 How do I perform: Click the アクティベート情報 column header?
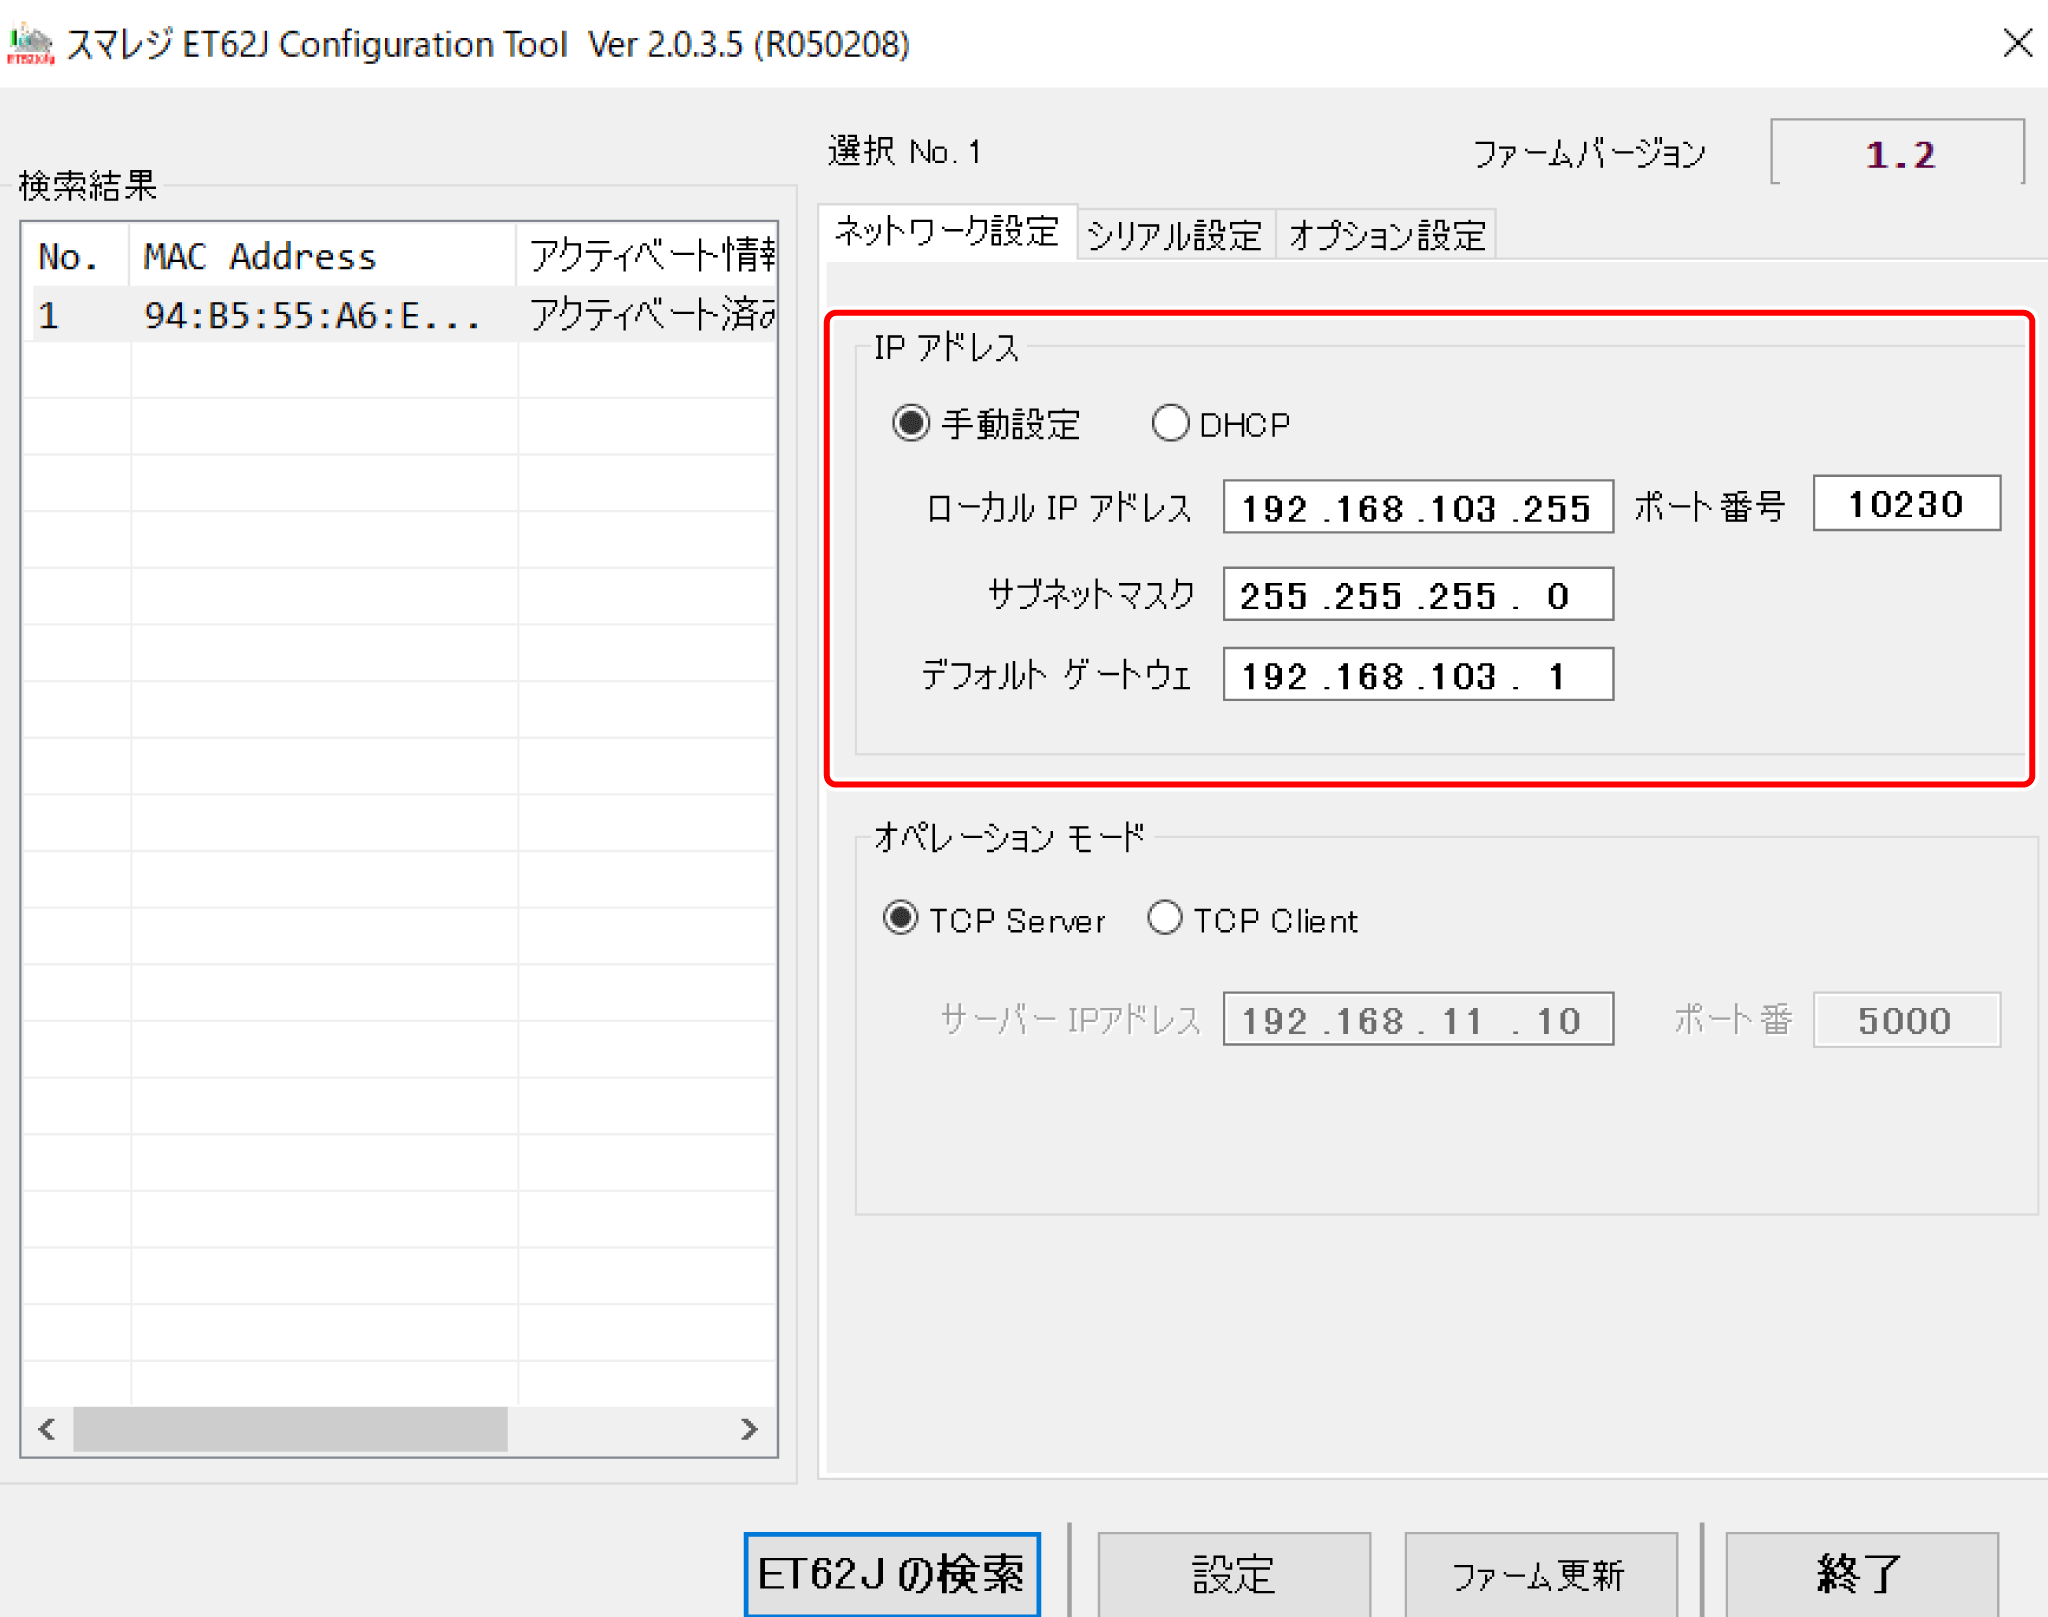tap(647, 256)
